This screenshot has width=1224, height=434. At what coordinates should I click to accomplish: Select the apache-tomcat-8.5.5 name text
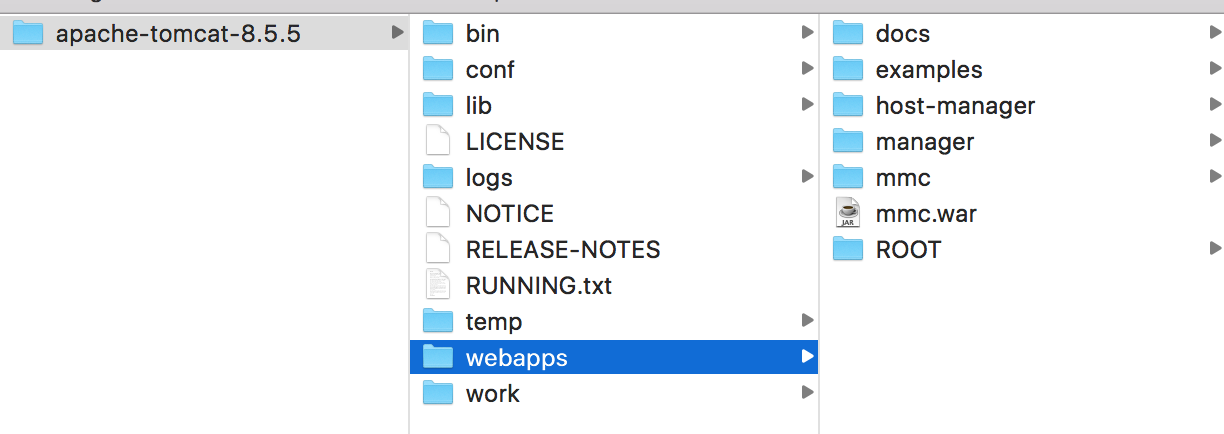tap(178, 34)
